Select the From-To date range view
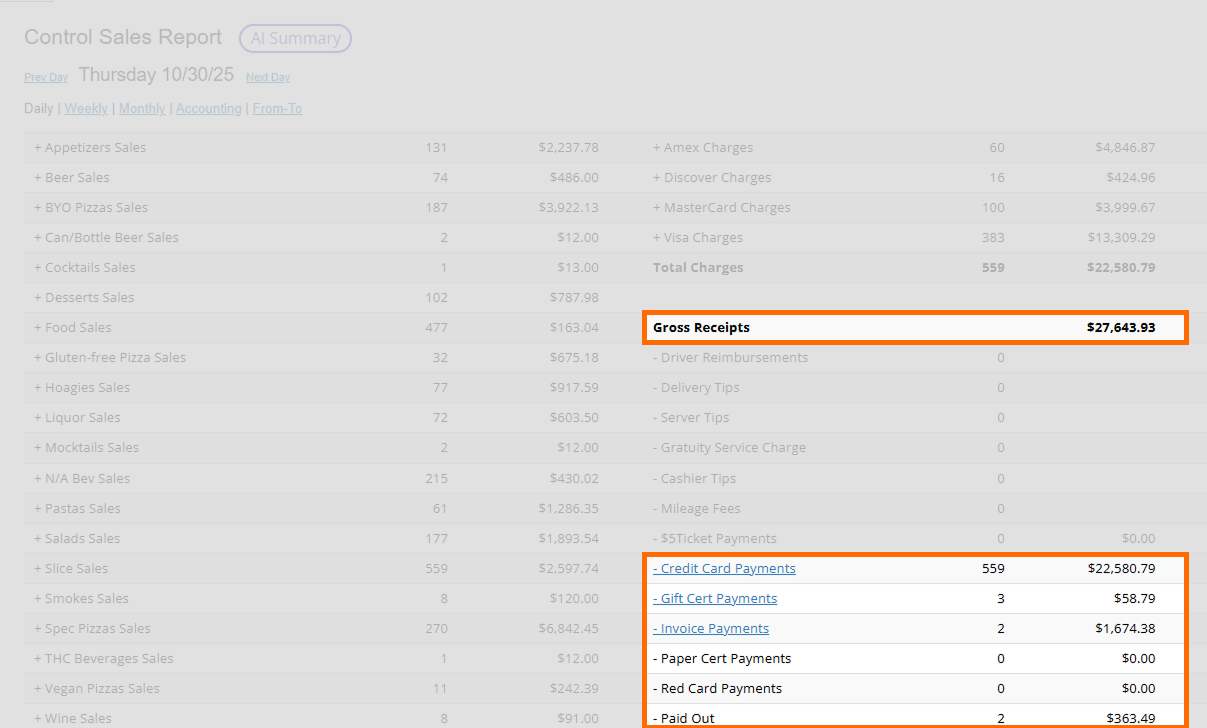This screenshot has height=728, width=1207. pos(277,108)
